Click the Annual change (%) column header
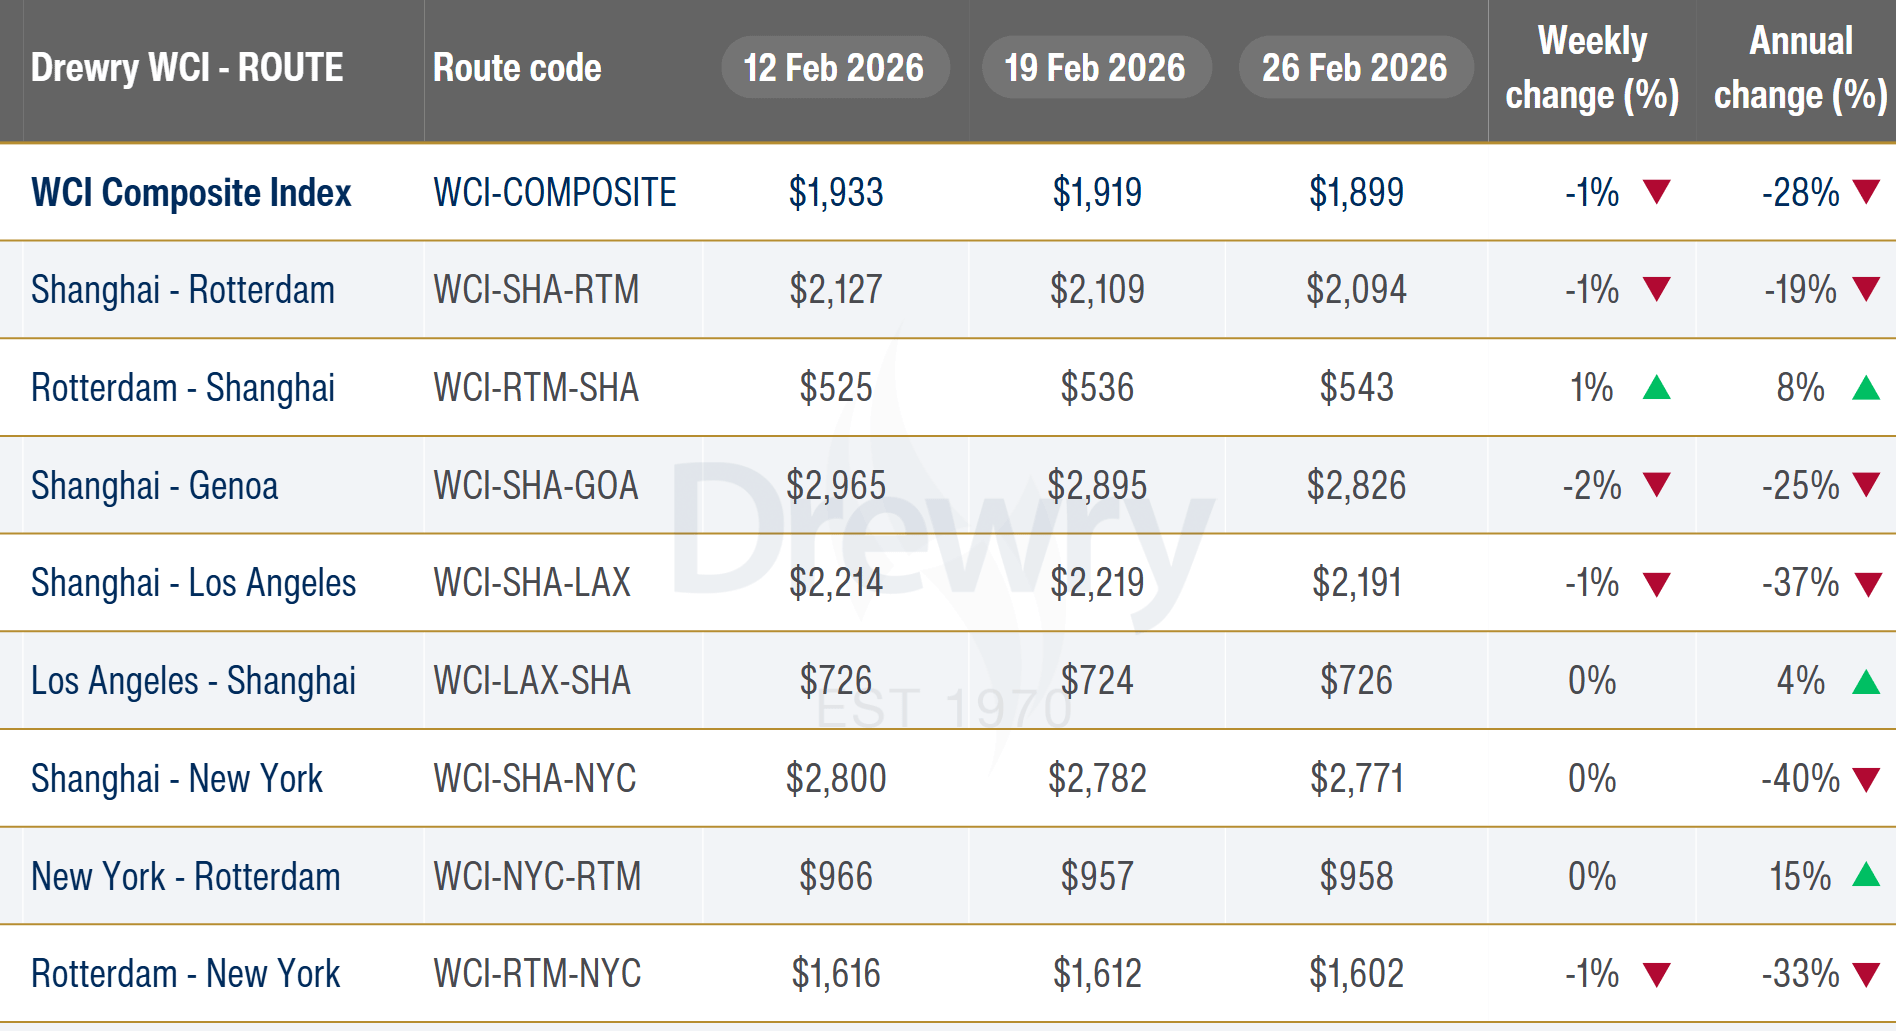 point(1800,68)
